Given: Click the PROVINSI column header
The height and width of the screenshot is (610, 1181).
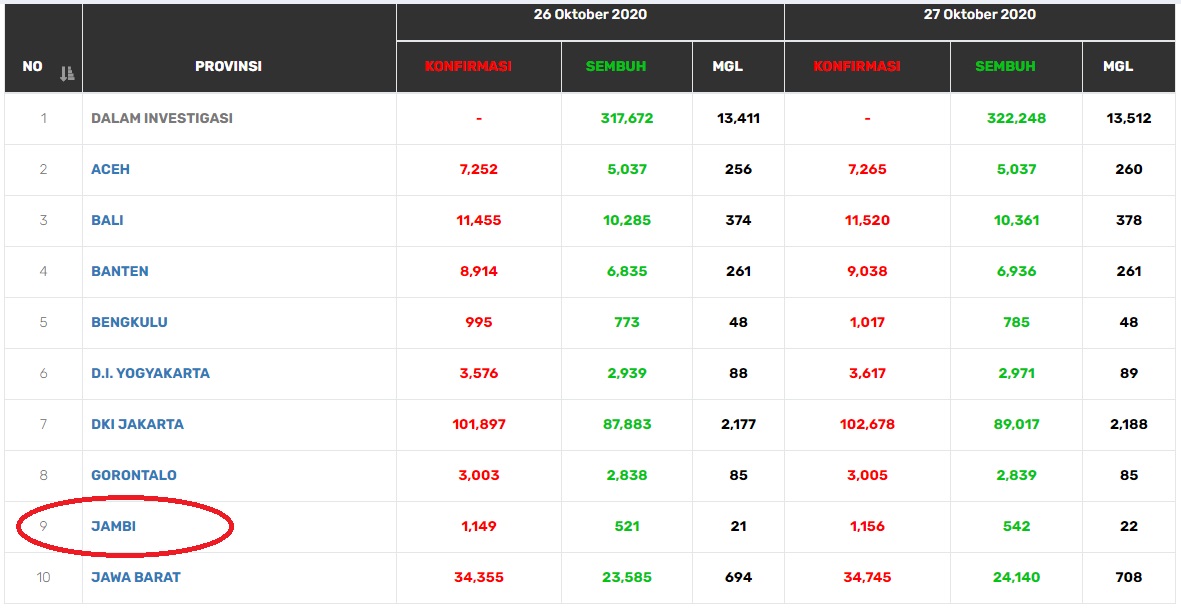Looking at the screenshot, I should pyautogui.click(x=228, y=67).
